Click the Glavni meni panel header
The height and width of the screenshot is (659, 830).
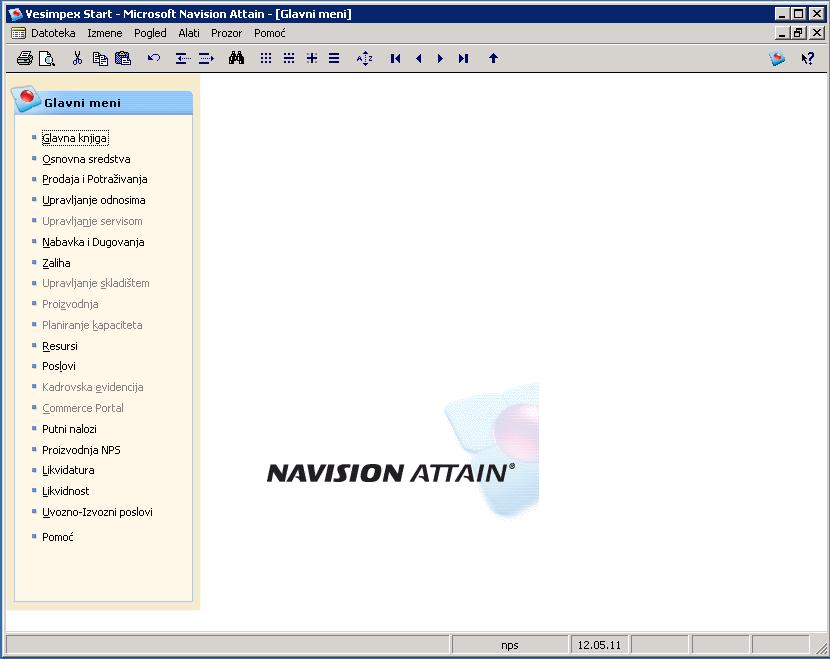coord(103,102)
